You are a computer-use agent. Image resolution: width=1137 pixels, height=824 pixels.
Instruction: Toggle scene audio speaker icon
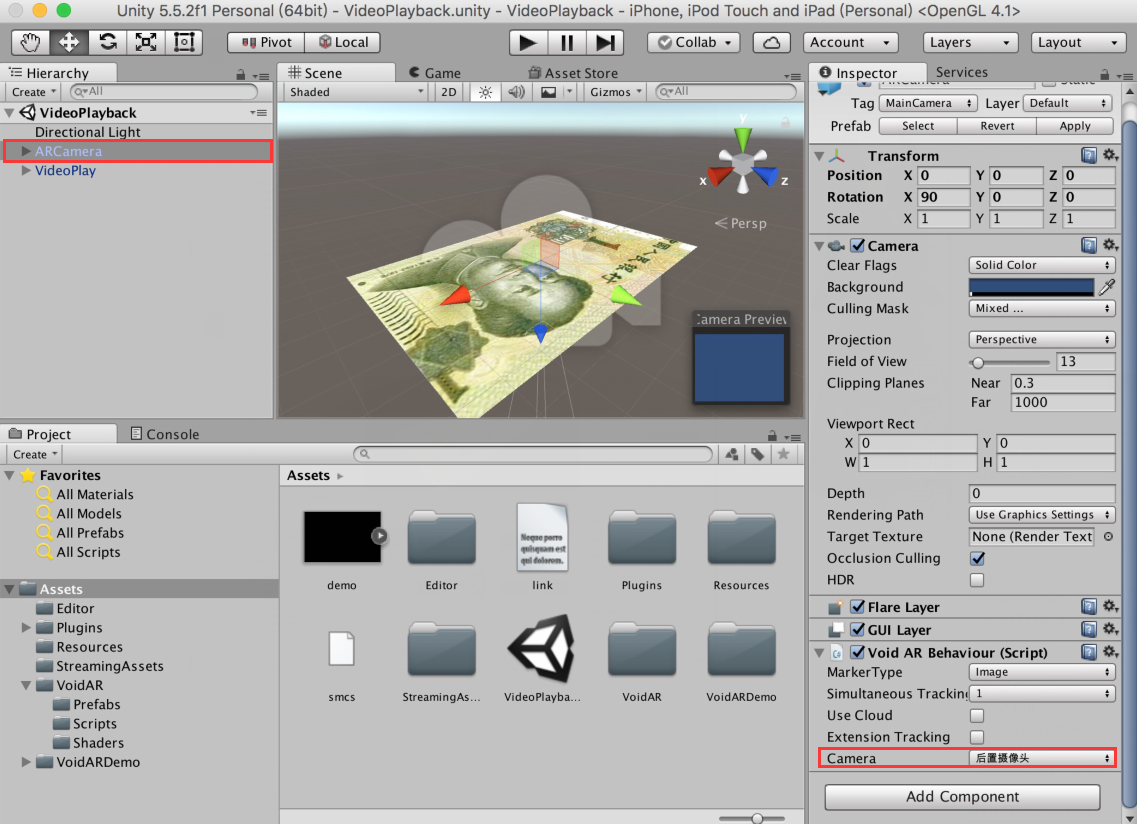click(516, 92)
